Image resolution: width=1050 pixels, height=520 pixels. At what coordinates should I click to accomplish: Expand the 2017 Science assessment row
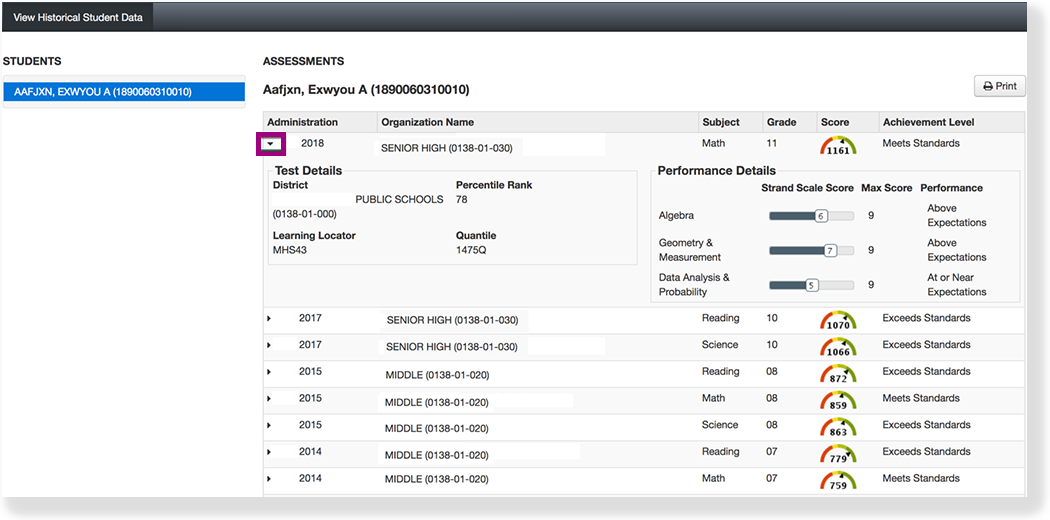pyautogui.click(x=269, y=345)
